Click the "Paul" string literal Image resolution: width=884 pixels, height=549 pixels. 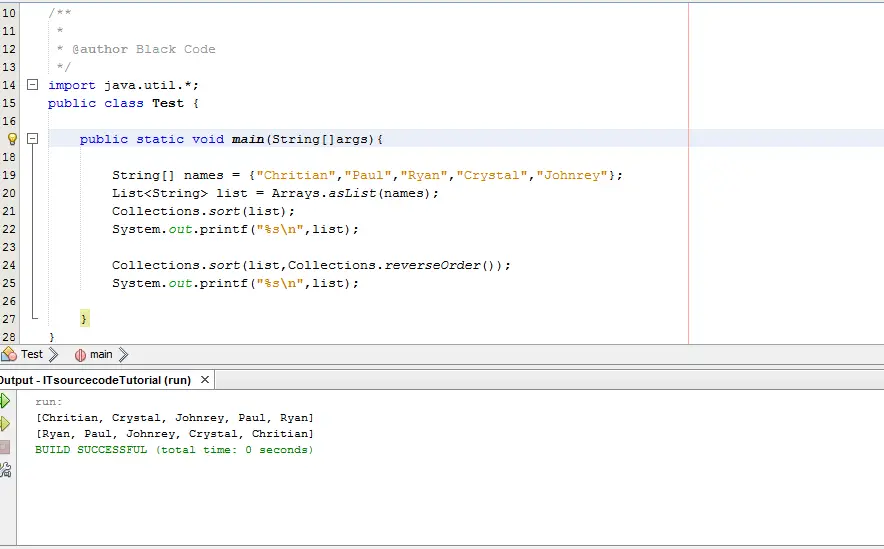pyautogui.click(x=368, y=175)
